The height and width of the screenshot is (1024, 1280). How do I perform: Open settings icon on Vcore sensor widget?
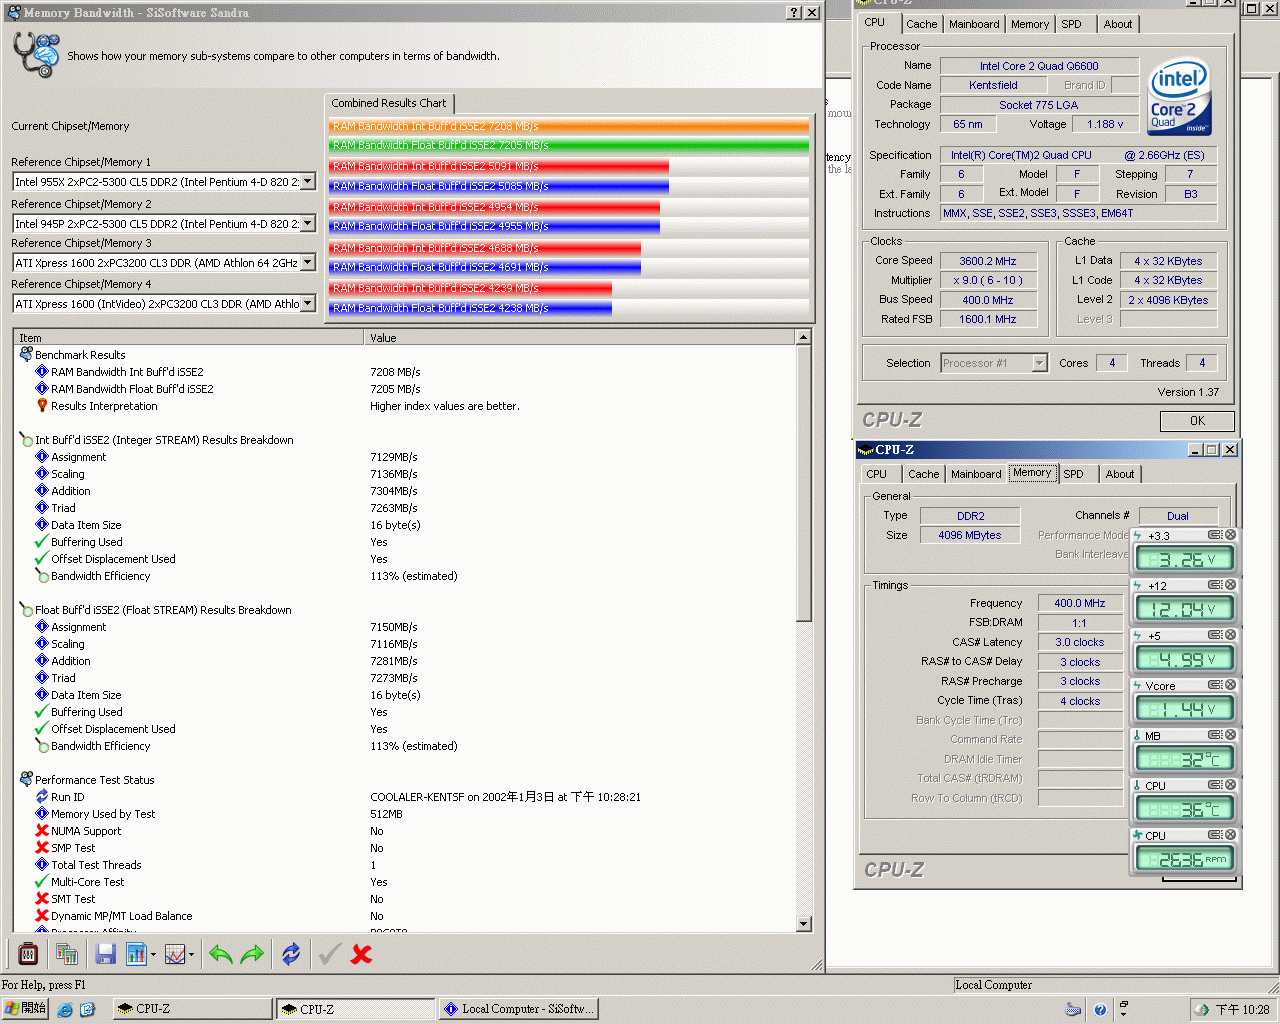1215,685
